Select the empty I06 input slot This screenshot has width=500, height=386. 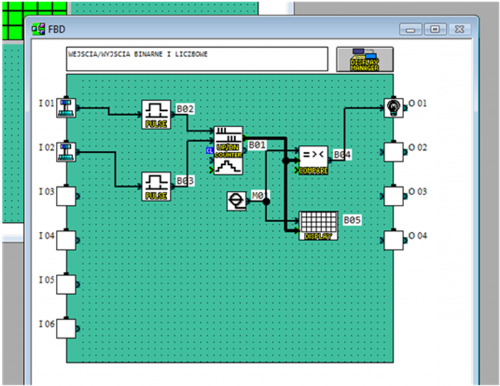tap(66, 328)
